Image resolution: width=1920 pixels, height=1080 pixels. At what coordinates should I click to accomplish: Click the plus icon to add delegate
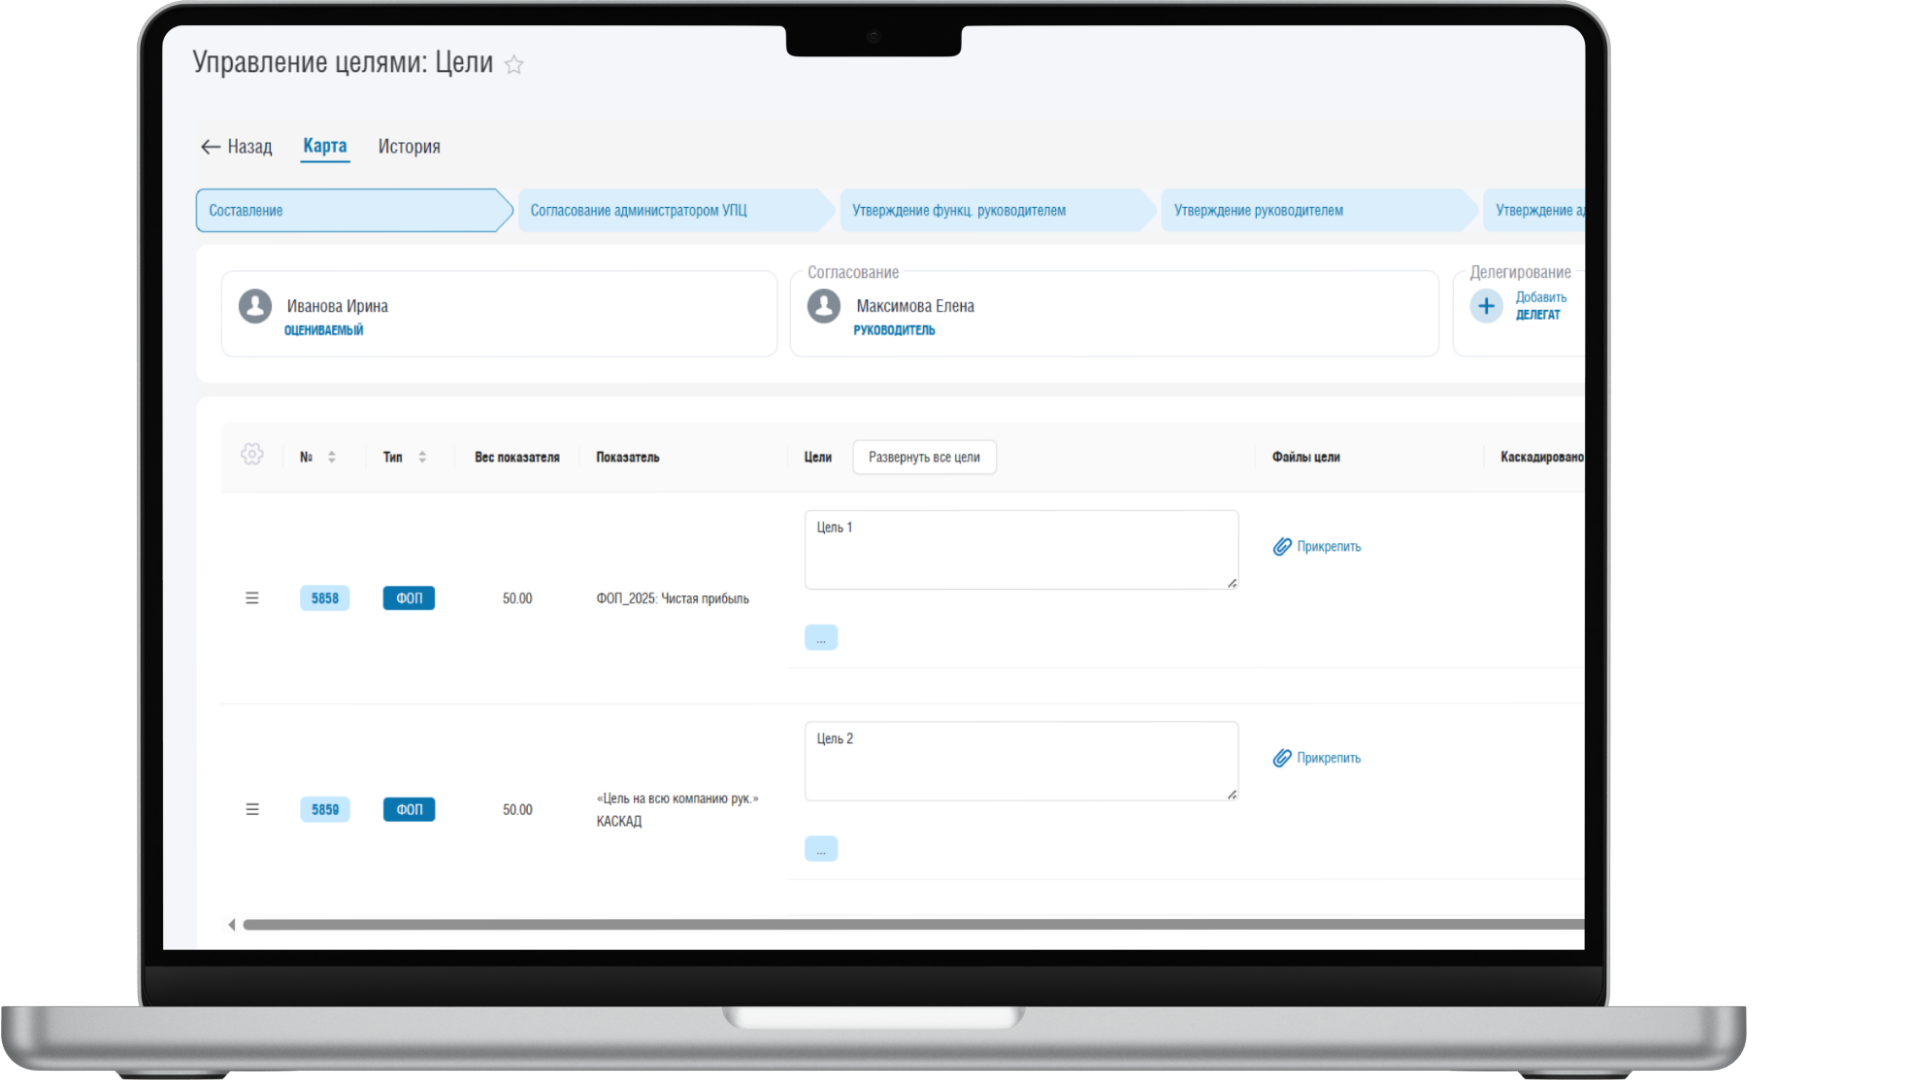[x=1486, y=306]
